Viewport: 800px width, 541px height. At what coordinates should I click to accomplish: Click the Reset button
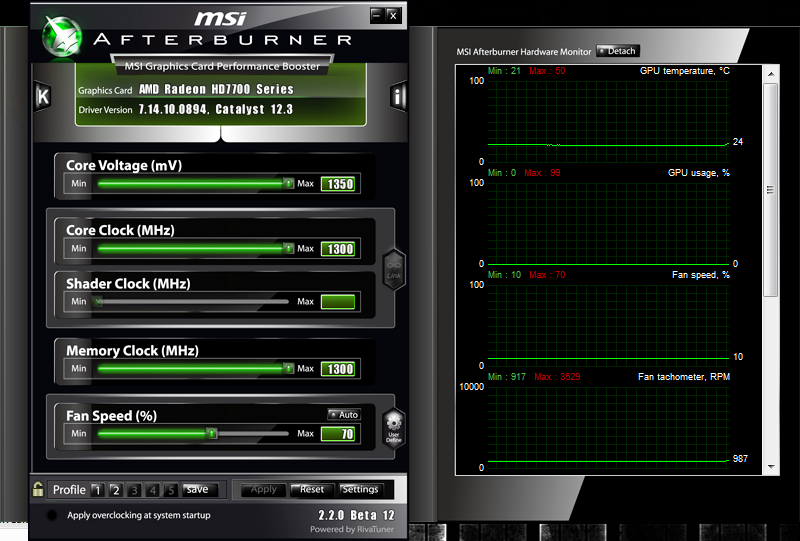click(x=312, y=489)
